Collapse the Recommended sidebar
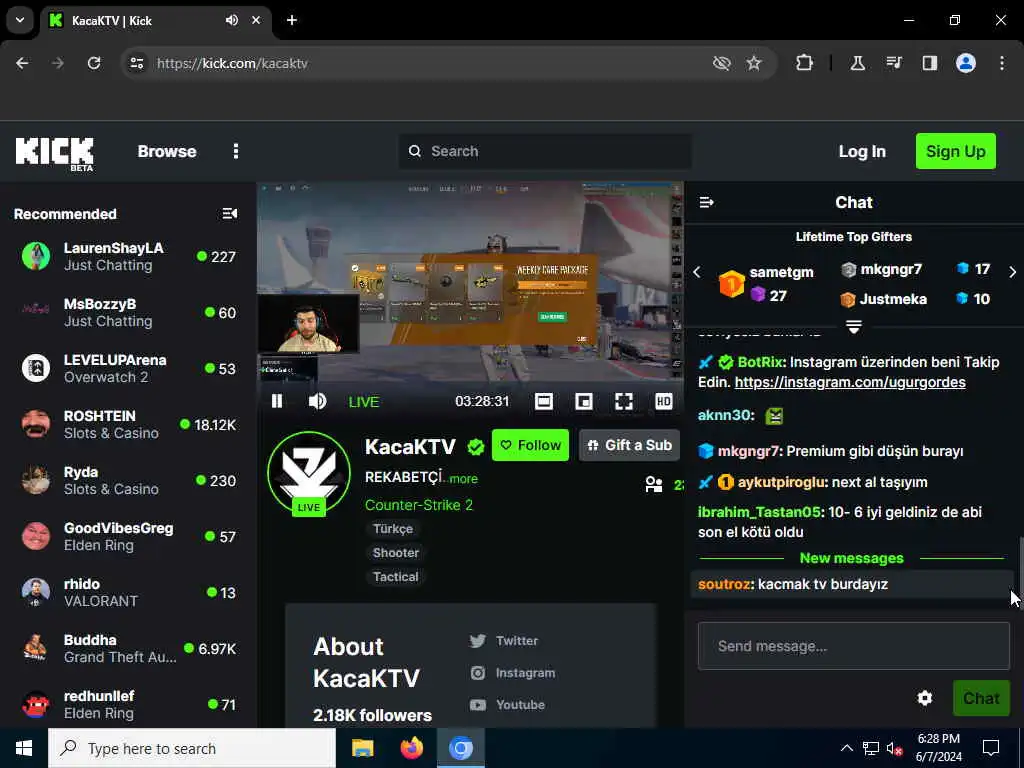Viewport: 1024px width, 768px height. point(230,214)
